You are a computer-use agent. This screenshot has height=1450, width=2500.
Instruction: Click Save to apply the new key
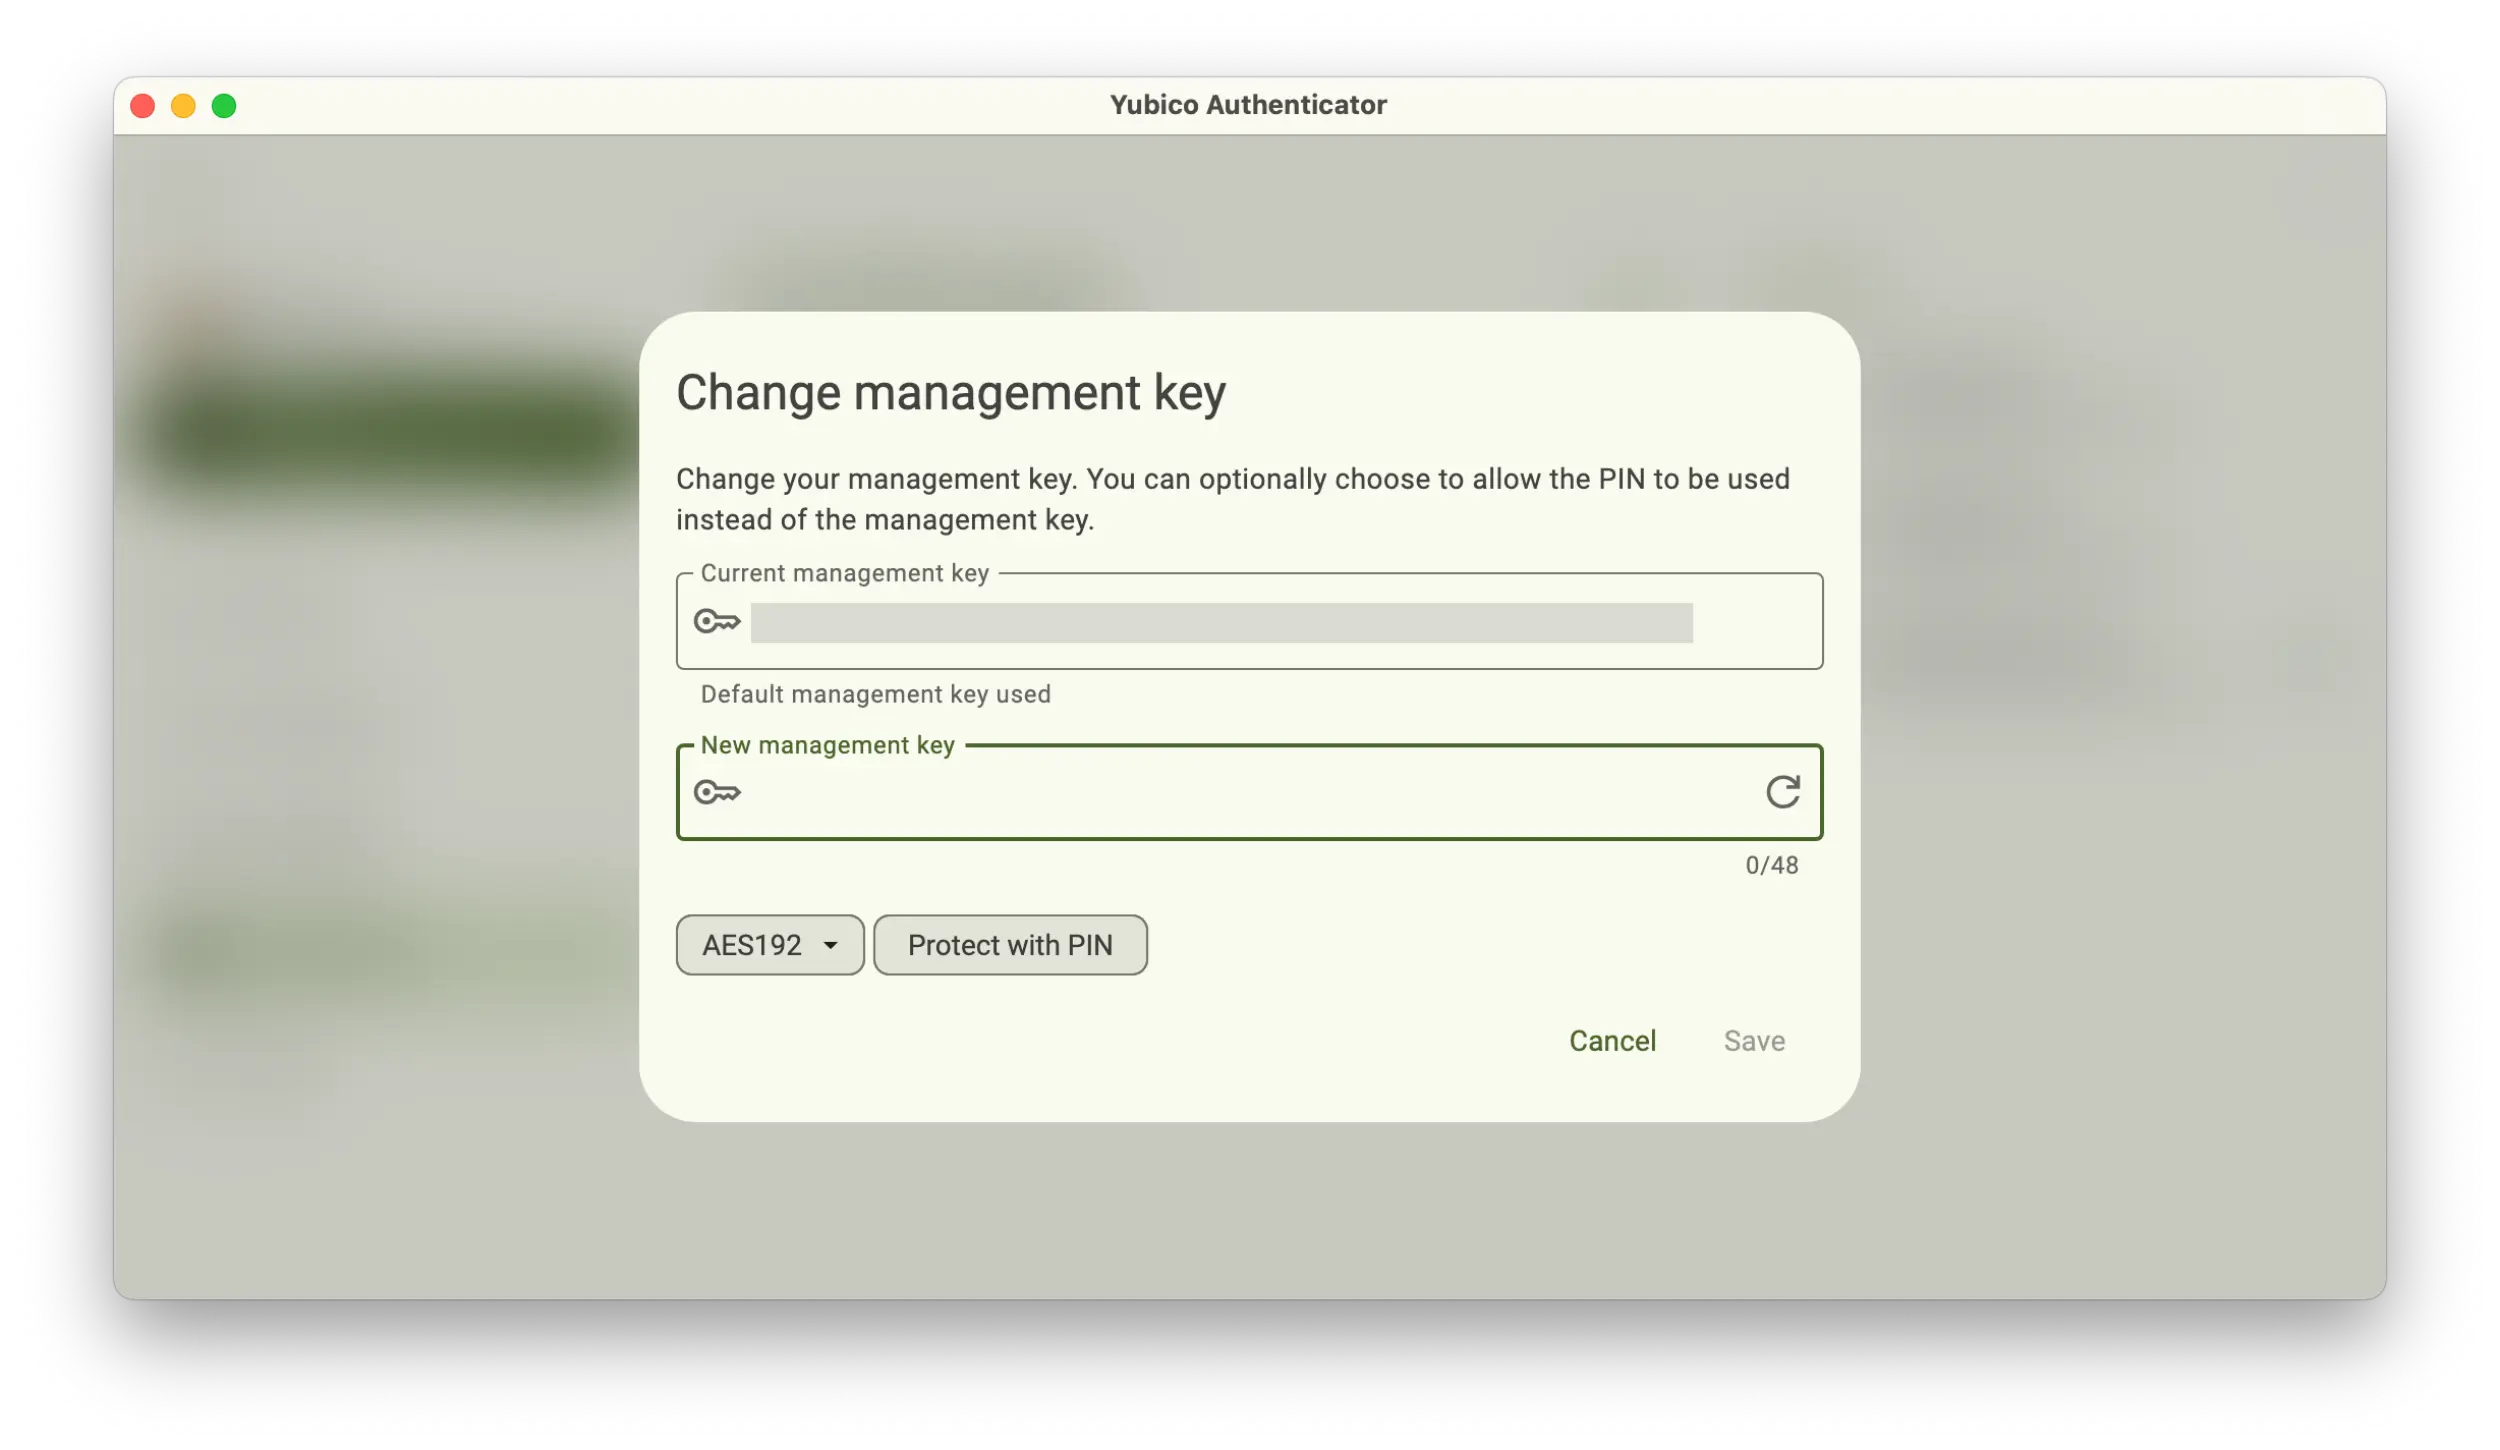coord(1754,1040)
